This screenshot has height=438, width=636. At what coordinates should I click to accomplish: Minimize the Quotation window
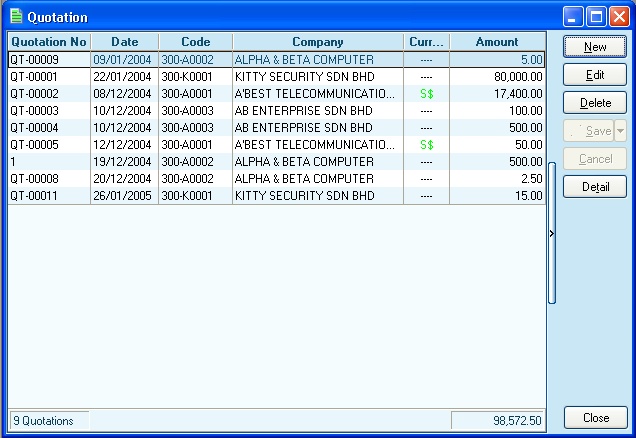tap(573, 17)
